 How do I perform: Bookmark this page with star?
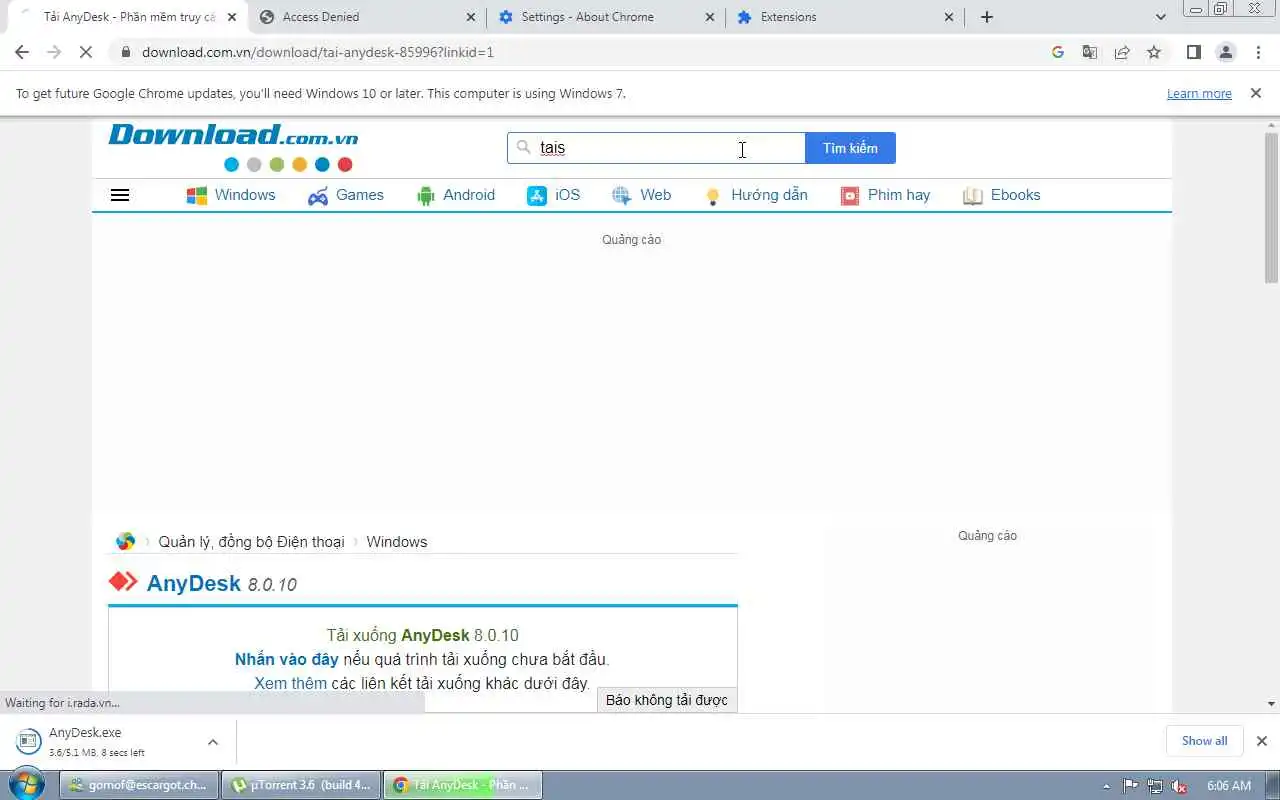click(1154, 52)
